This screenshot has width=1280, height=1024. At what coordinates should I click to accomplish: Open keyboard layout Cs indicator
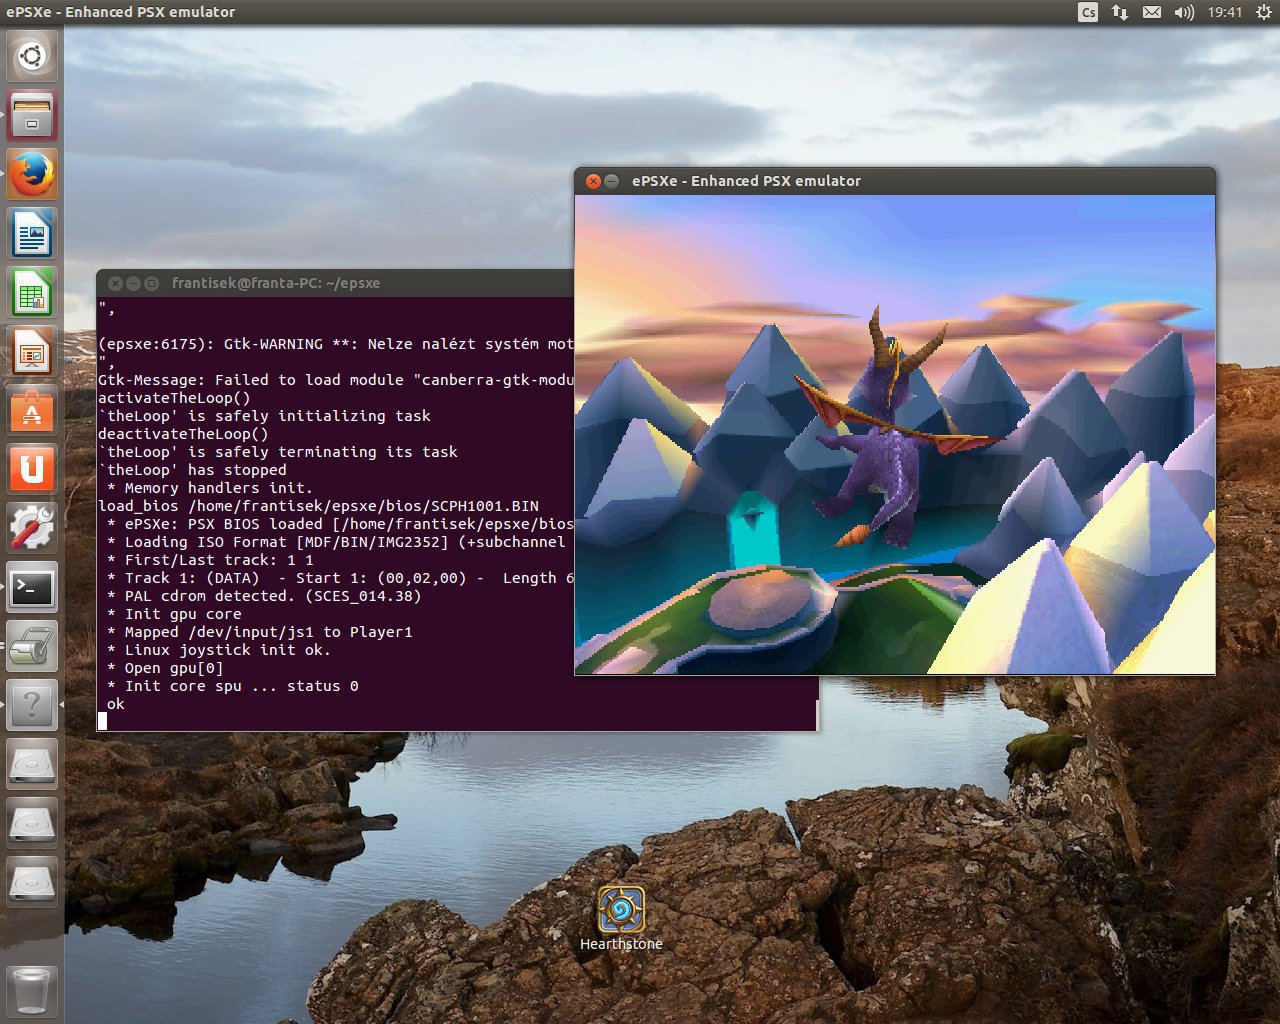tap(1088, 12)
